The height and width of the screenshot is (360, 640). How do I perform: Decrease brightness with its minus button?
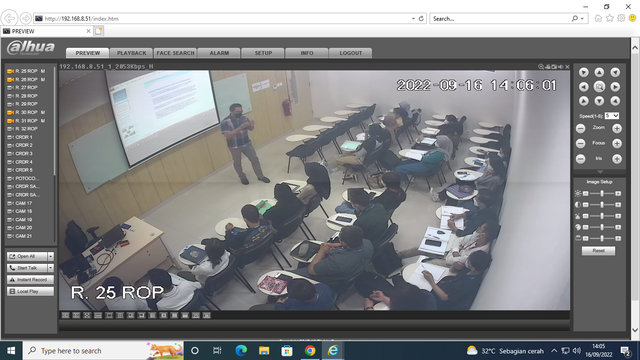click(x=585, y=193)
